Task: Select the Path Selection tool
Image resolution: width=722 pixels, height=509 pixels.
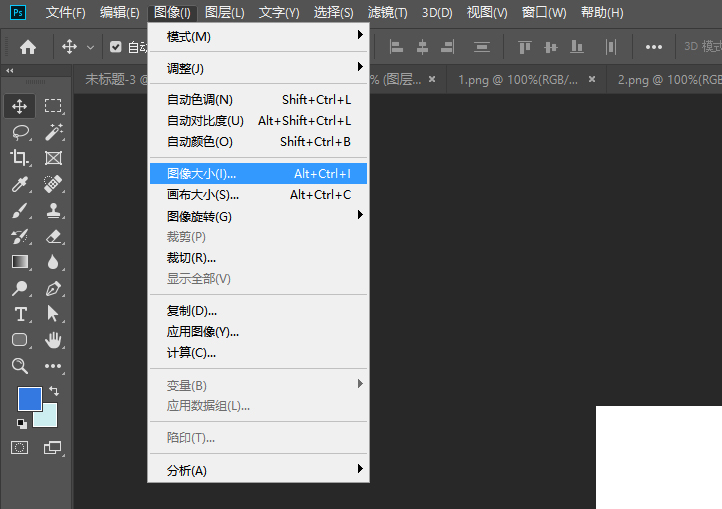Action: pos(53,314)
